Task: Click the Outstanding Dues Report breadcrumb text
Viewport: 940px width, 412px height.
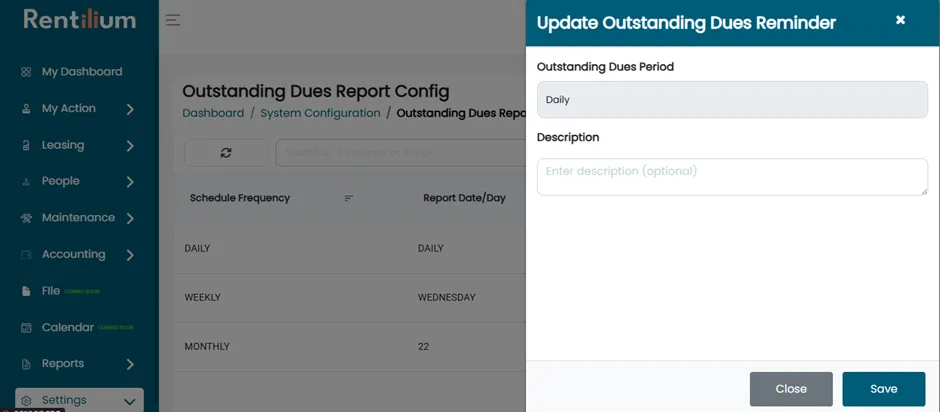Action: tap(461, 113)
